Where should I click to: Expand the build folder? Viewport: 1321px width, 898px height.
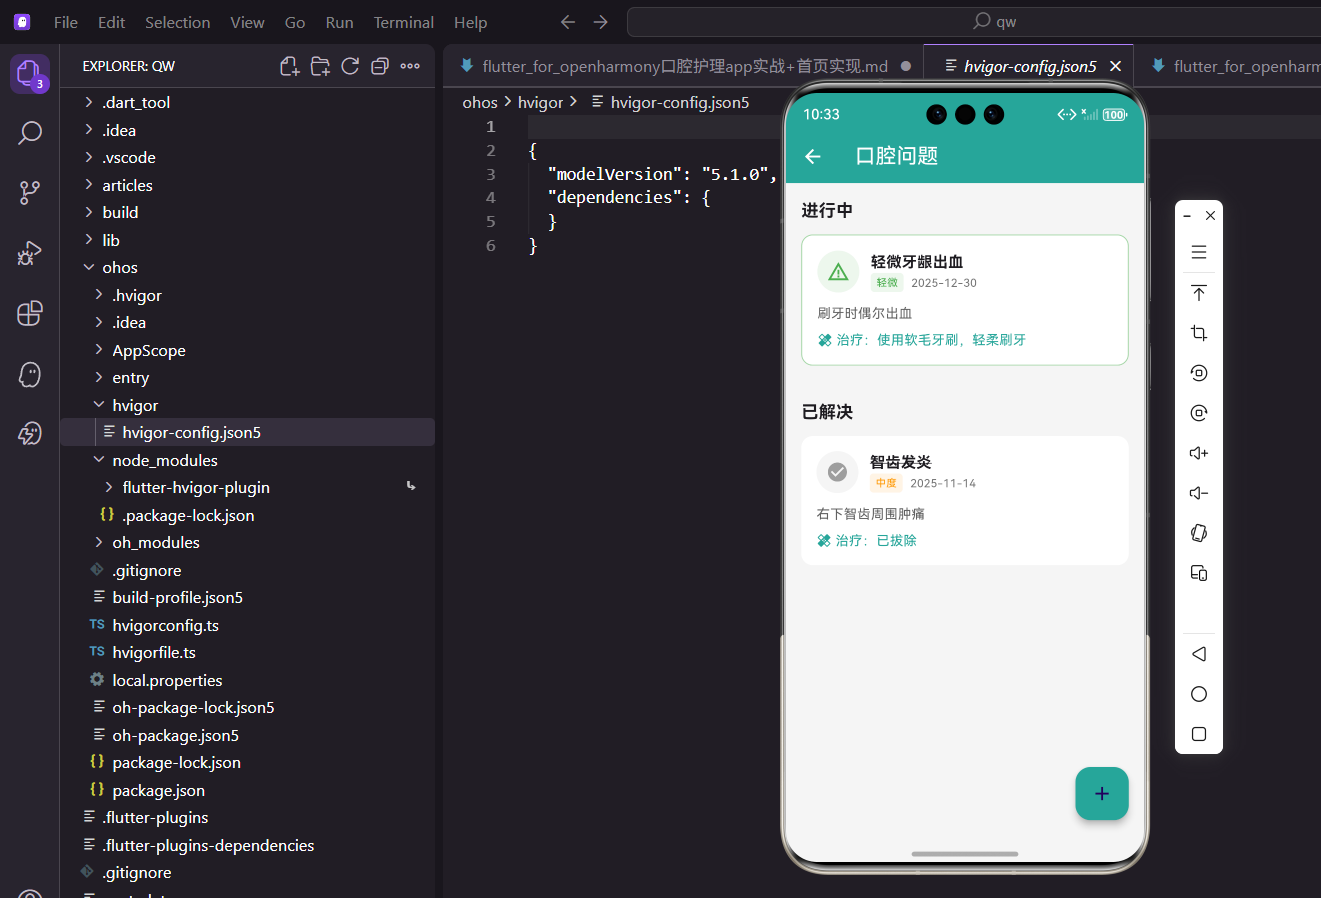coord(247,212)
